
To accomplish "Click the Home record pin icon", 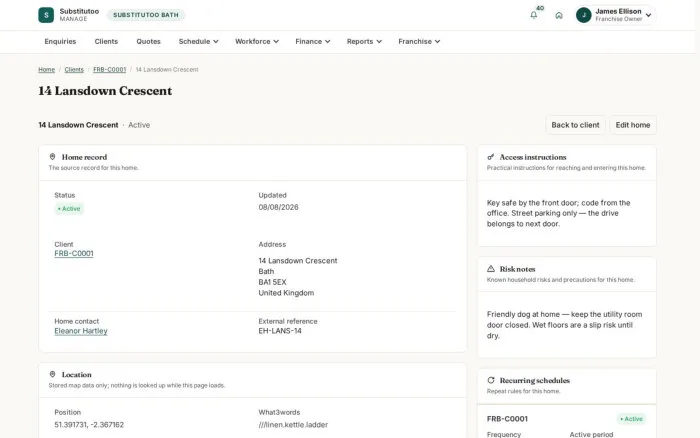I will point(52,157).
